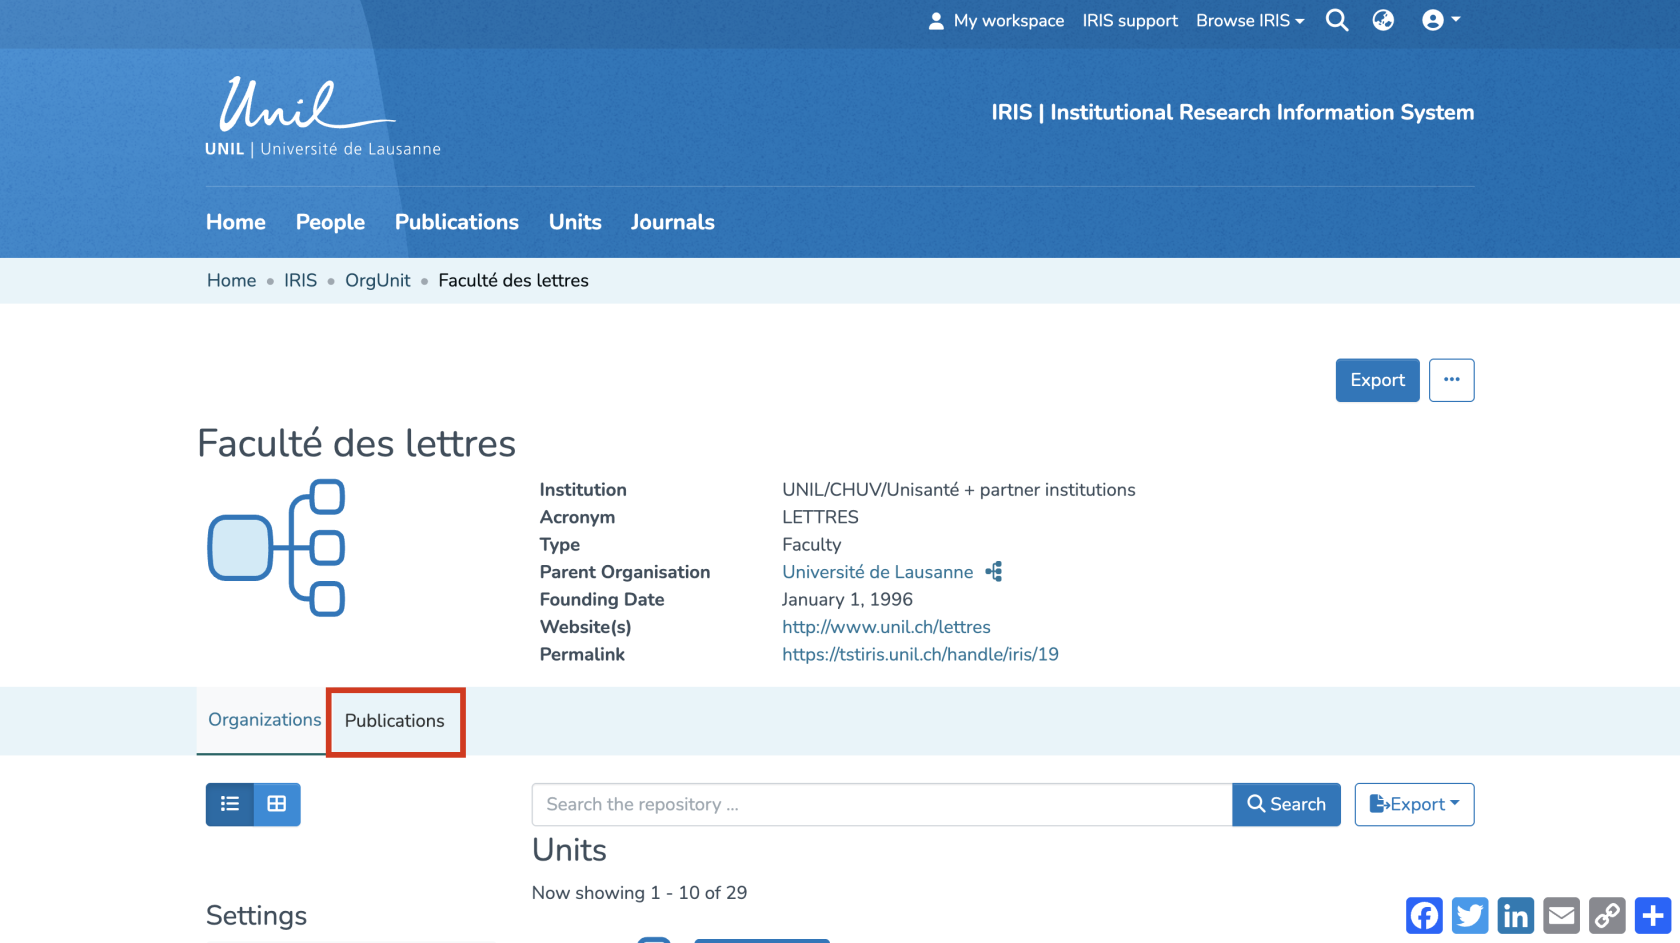Share page on Twitter
The width and height of the screenshot is (1680, 943).
[1470, 915]
